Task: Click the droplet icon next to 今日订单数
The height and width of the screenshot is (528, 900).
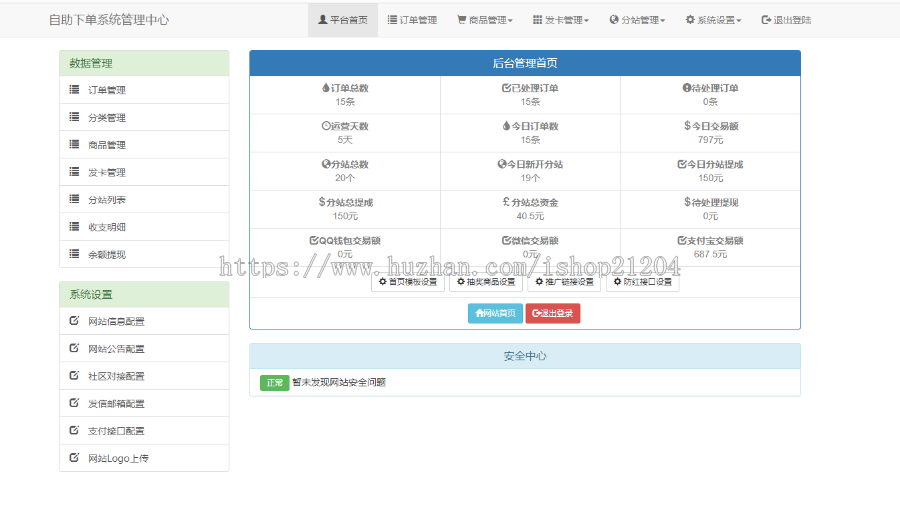Action: 506,126
